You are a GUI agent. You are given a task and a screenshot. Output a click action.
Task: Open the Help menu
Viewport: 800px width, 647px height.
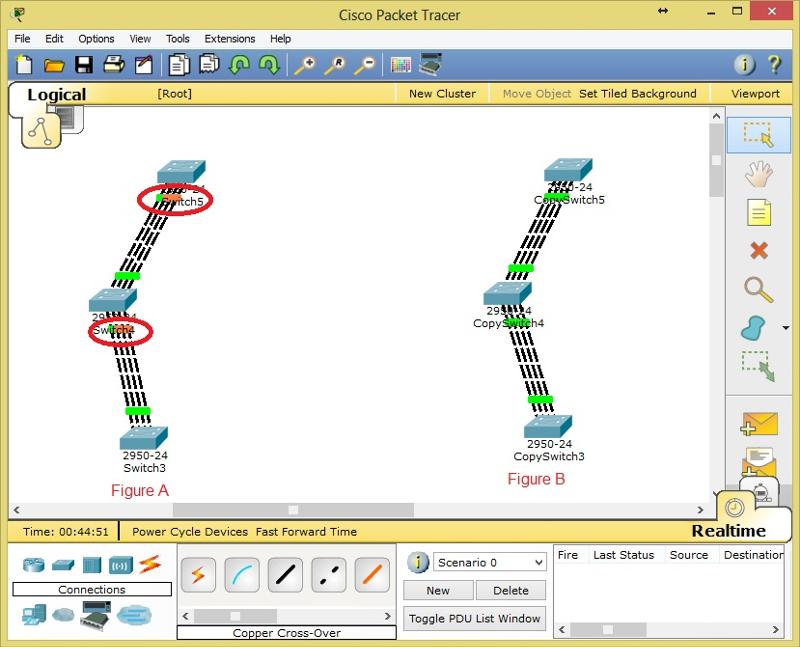[280, 39]
